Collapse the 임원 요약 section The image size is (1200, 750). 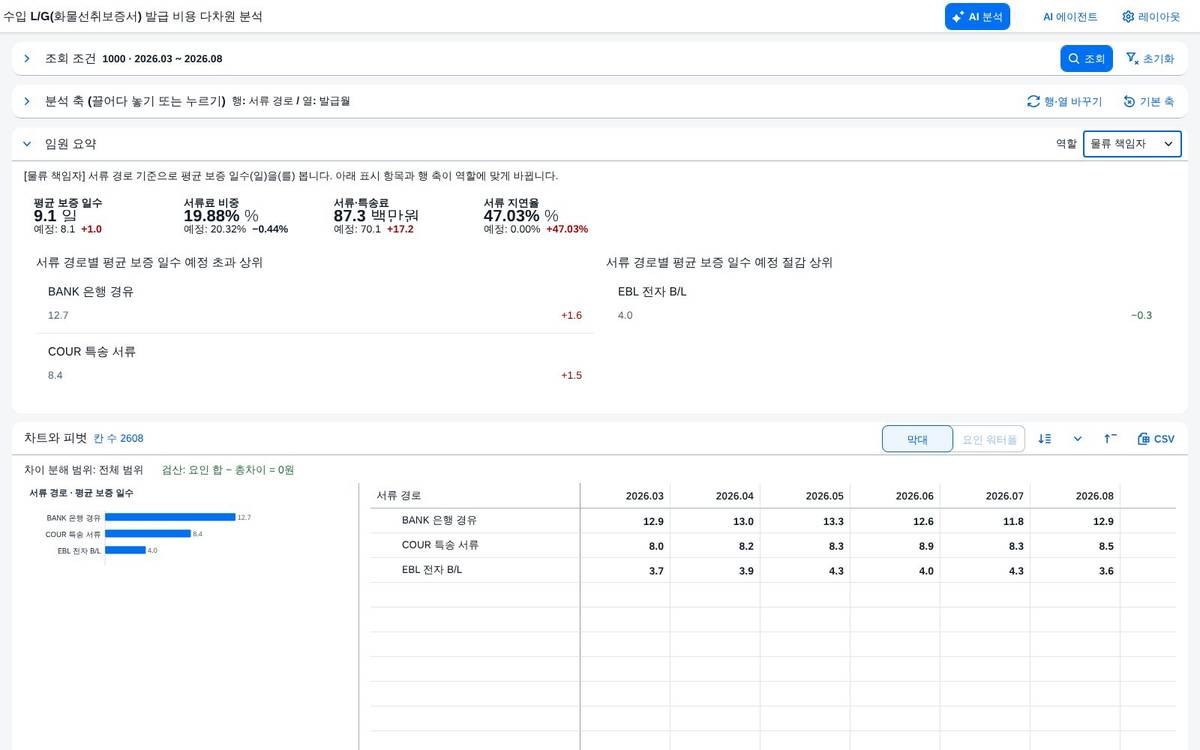(x=27, y=144)
